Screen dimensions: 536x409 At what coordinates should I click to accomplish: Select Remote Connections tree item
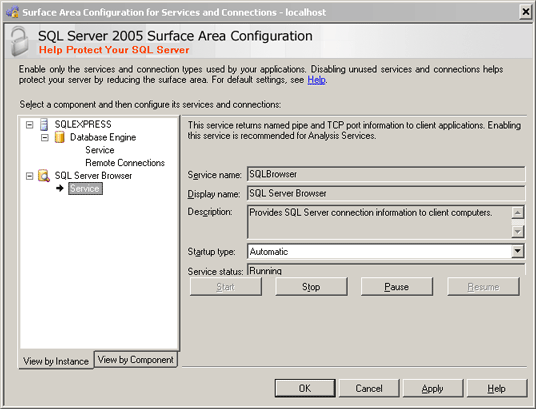pos(125,163)
